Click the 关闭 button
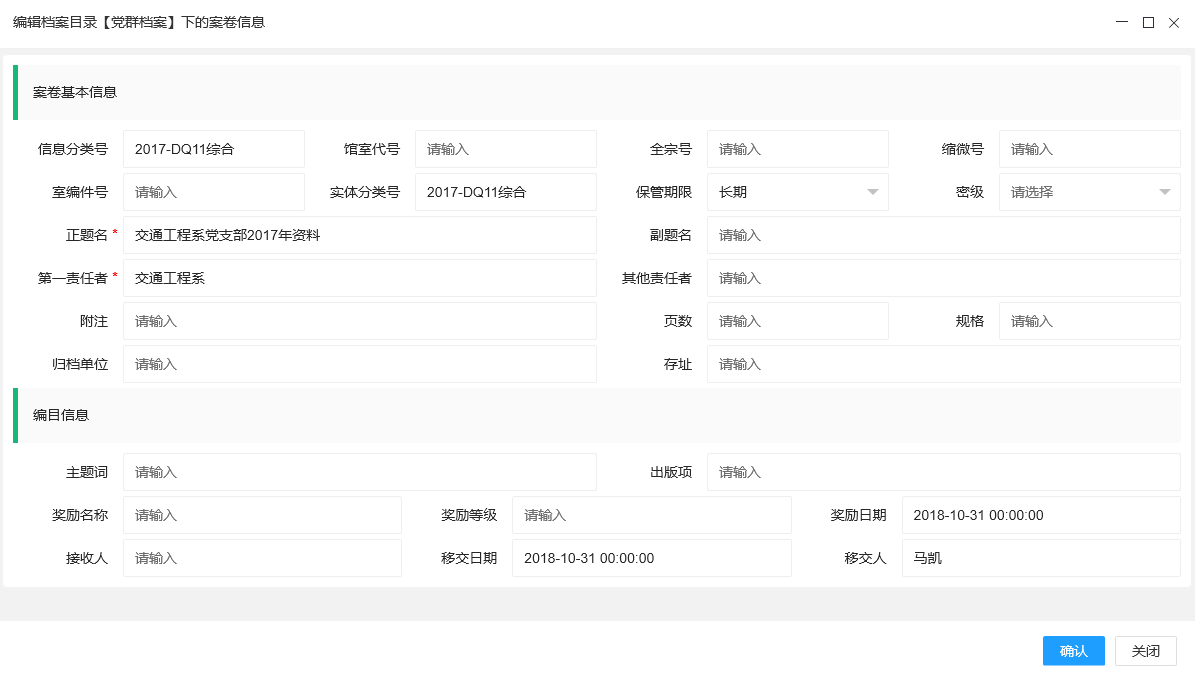 click(1145, 650)
